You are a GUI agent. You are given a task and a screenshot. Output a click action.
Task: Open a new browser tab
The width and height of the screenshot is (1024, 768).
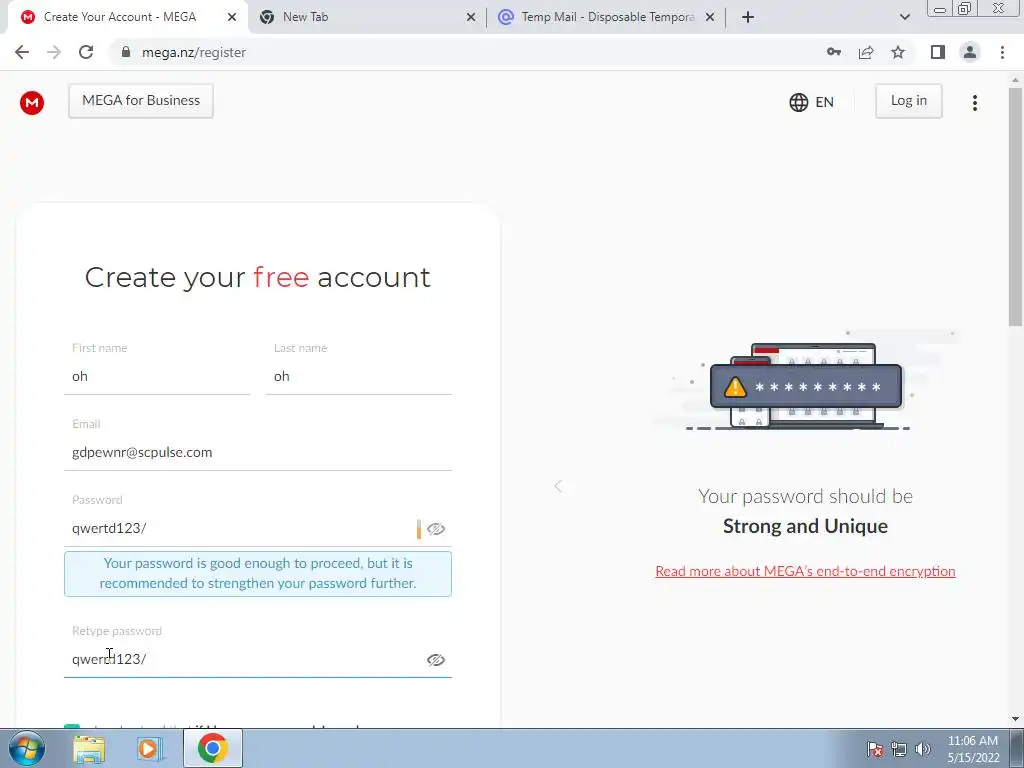(x=748, y=18)
